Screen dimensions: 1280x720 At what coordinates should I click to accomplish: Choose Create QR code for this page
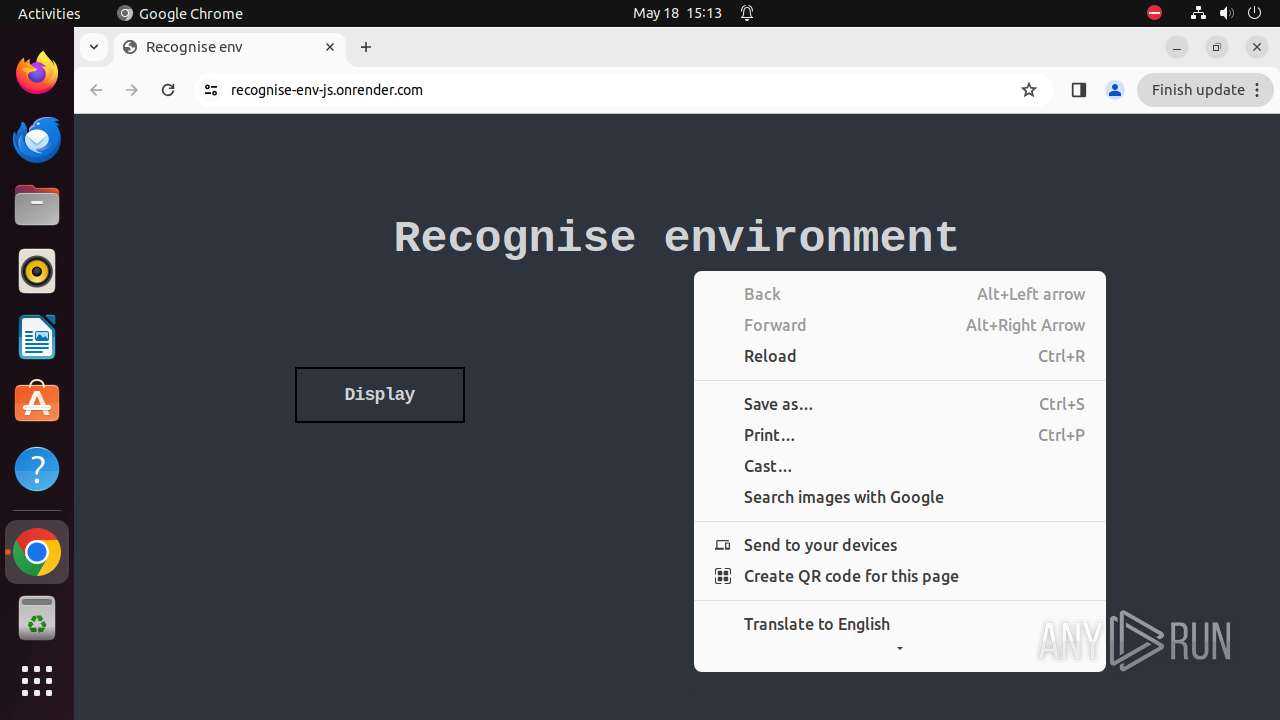tap(900, 576)
